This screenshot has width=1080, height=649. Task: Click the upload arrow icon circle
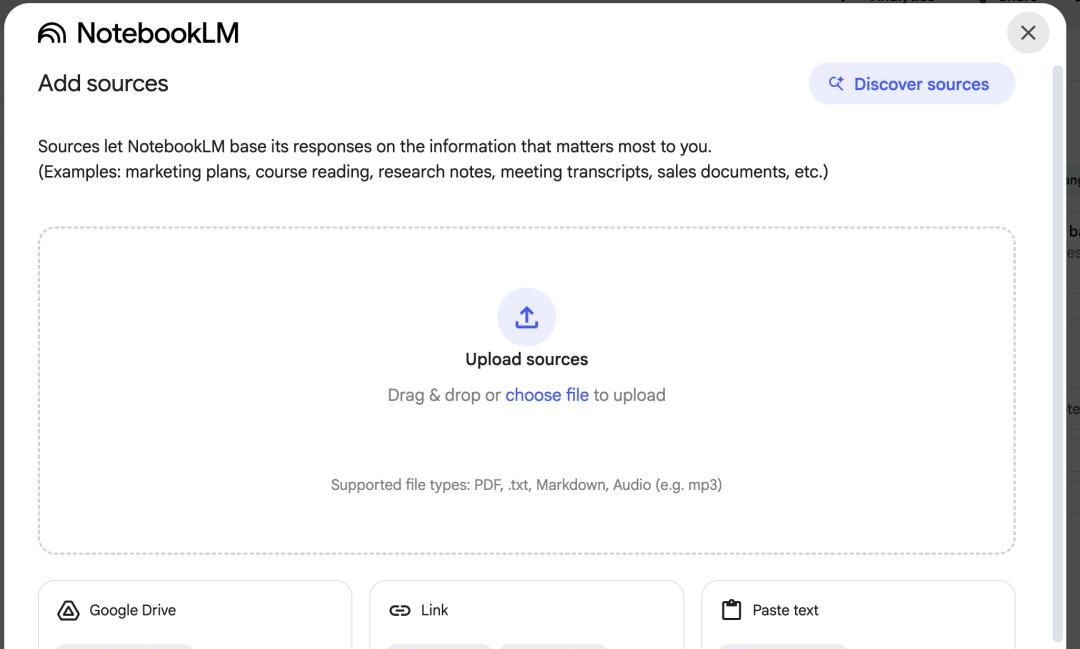[526, 317]
